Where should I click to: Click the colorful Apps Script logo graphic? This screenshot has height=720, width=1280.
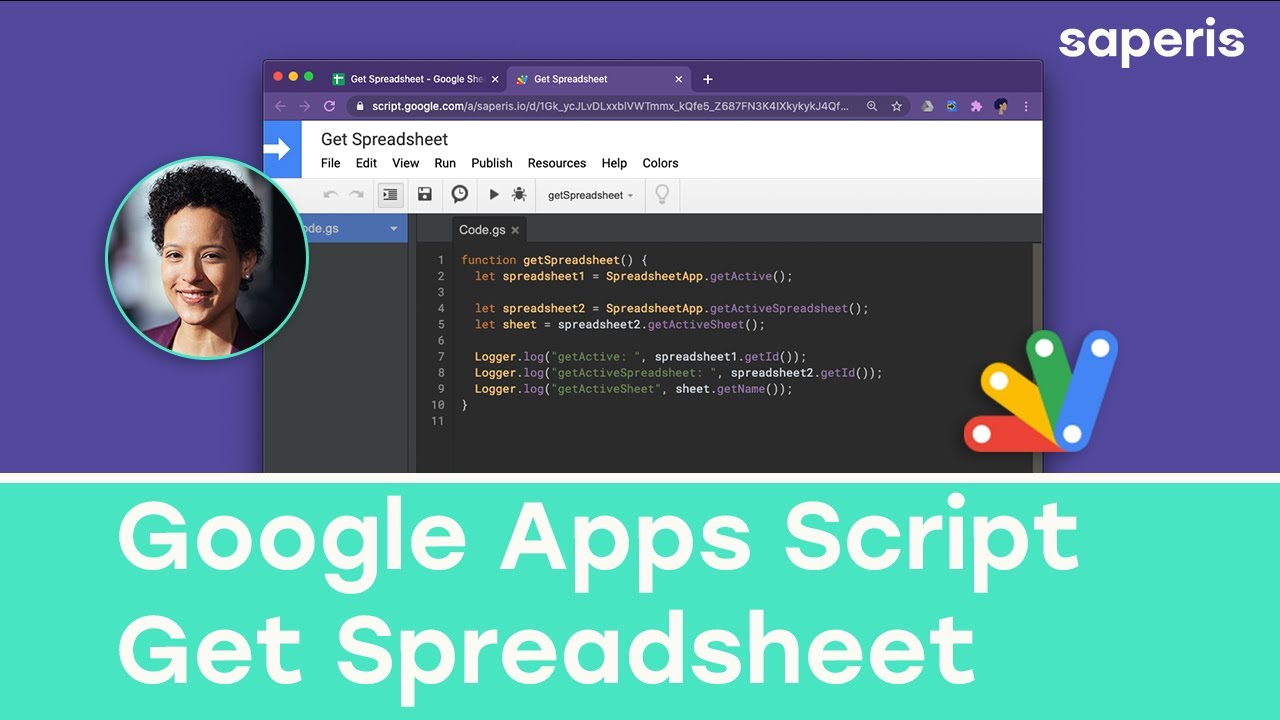1041,391
